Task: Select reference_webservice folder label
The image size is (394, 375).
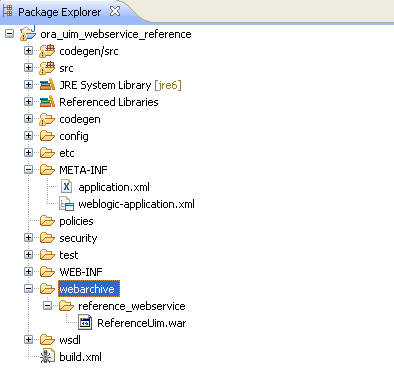Action: pyautogui.click(x=132, y=306)
